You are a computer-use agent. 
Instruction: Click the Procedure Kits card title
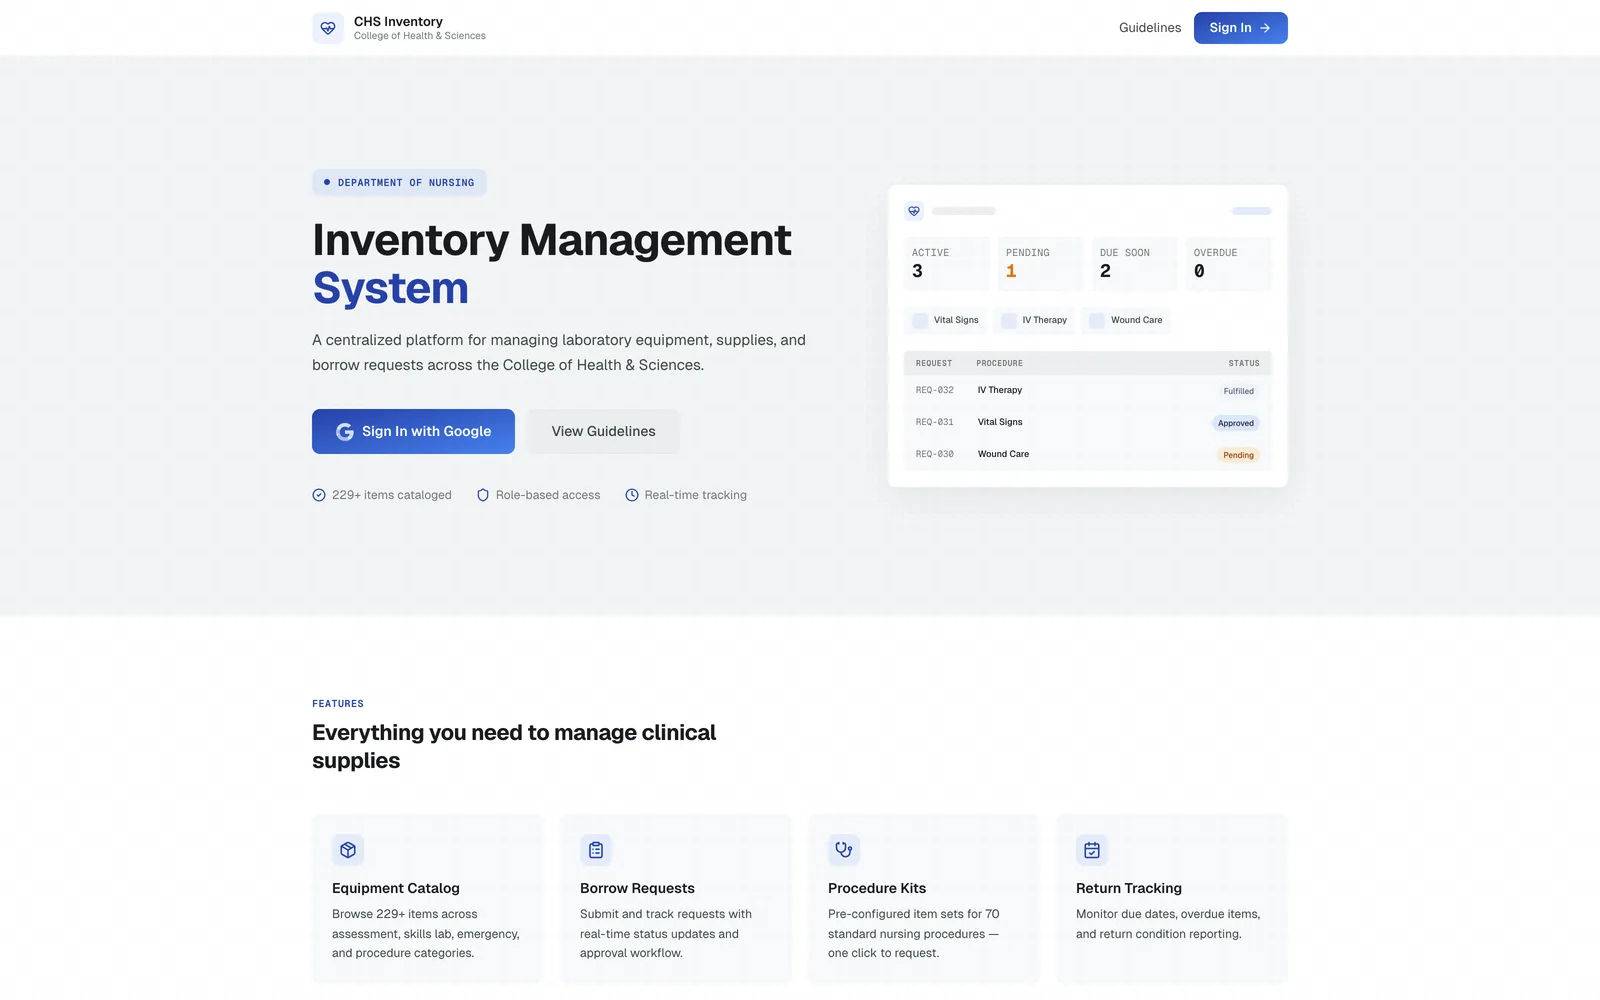(x=877, y=888)
